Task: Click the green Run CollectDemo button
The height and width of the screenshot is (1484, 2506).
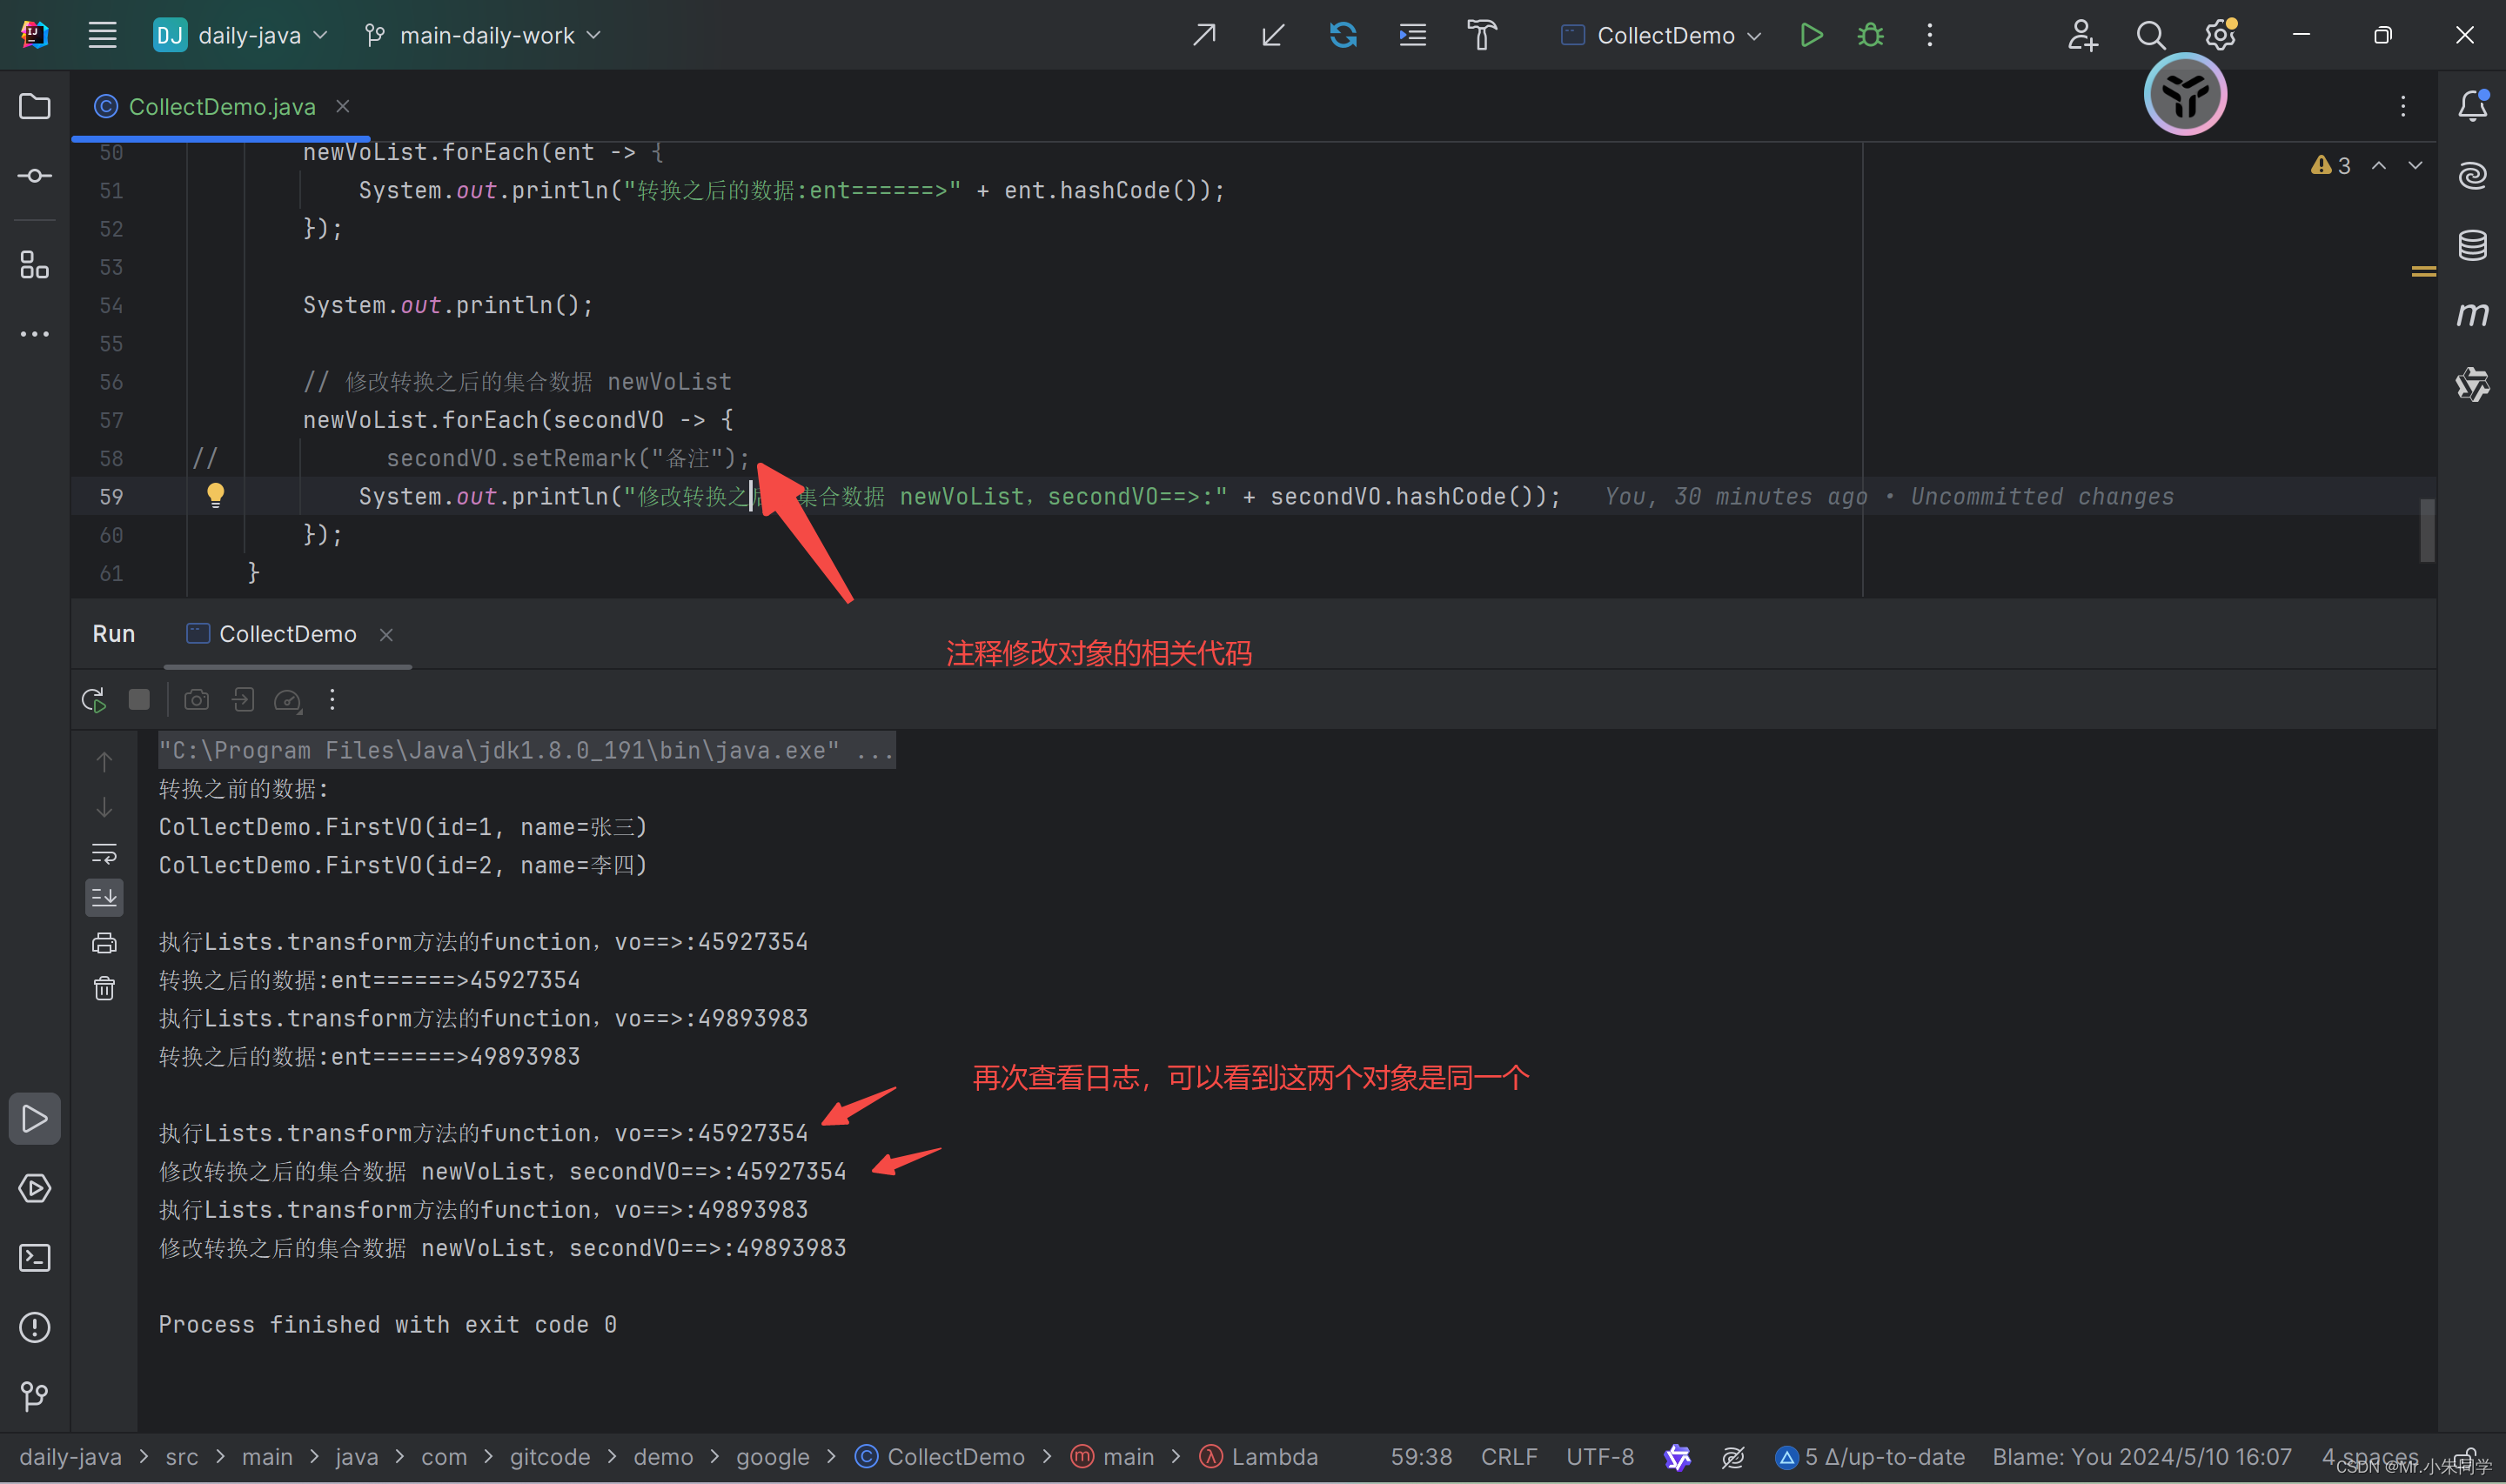Action: 1811,35
